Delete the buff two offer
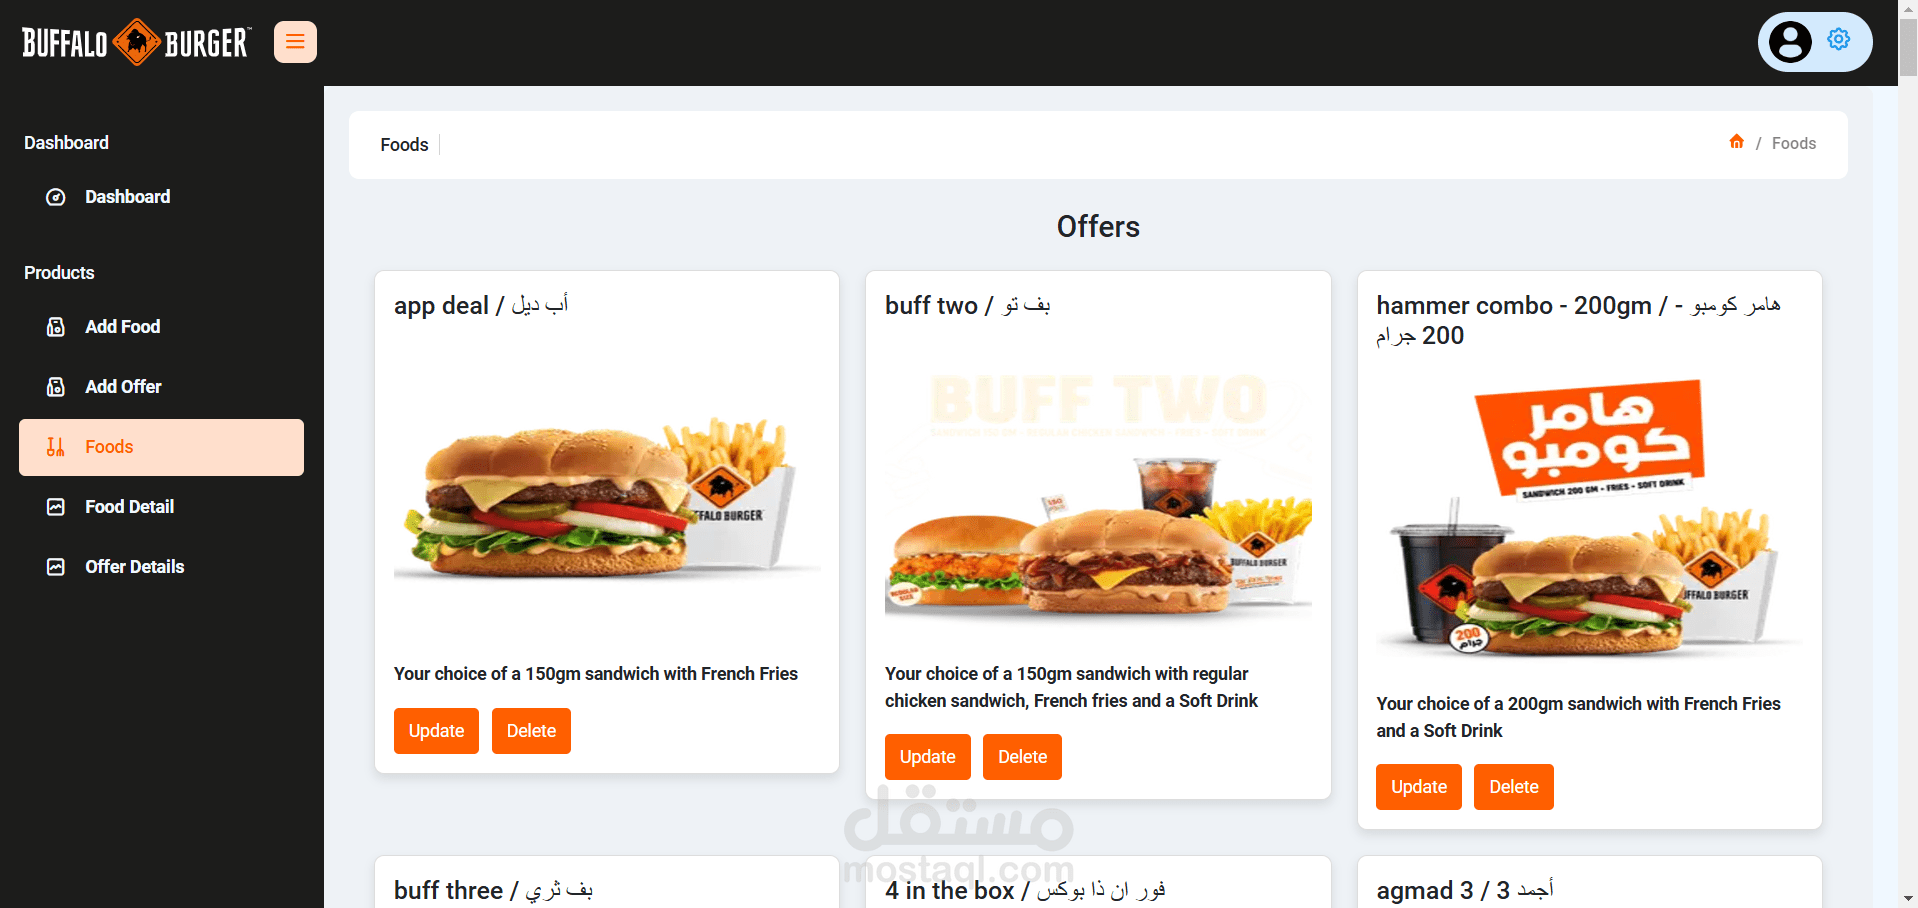 (x=1022, y=757)
